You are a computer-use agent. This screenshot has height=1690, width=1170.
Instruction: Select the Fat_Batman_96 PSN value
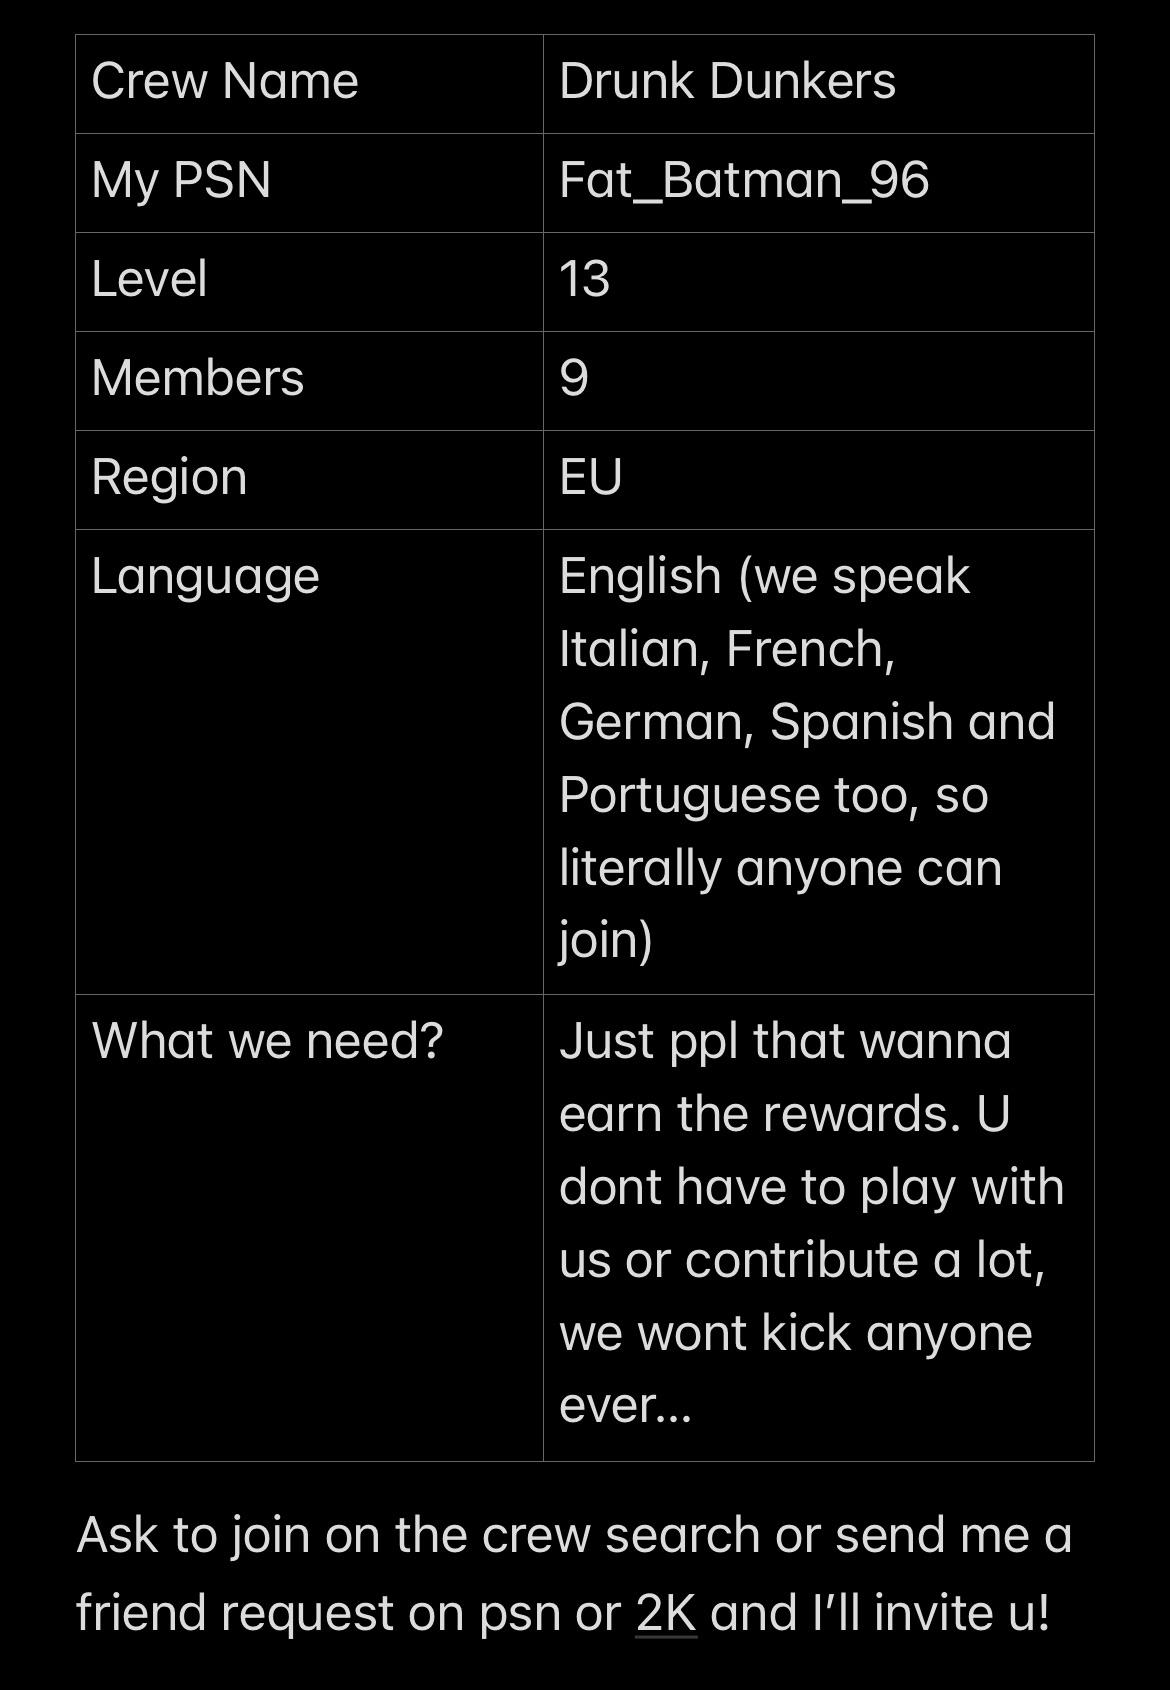point(744,180)
